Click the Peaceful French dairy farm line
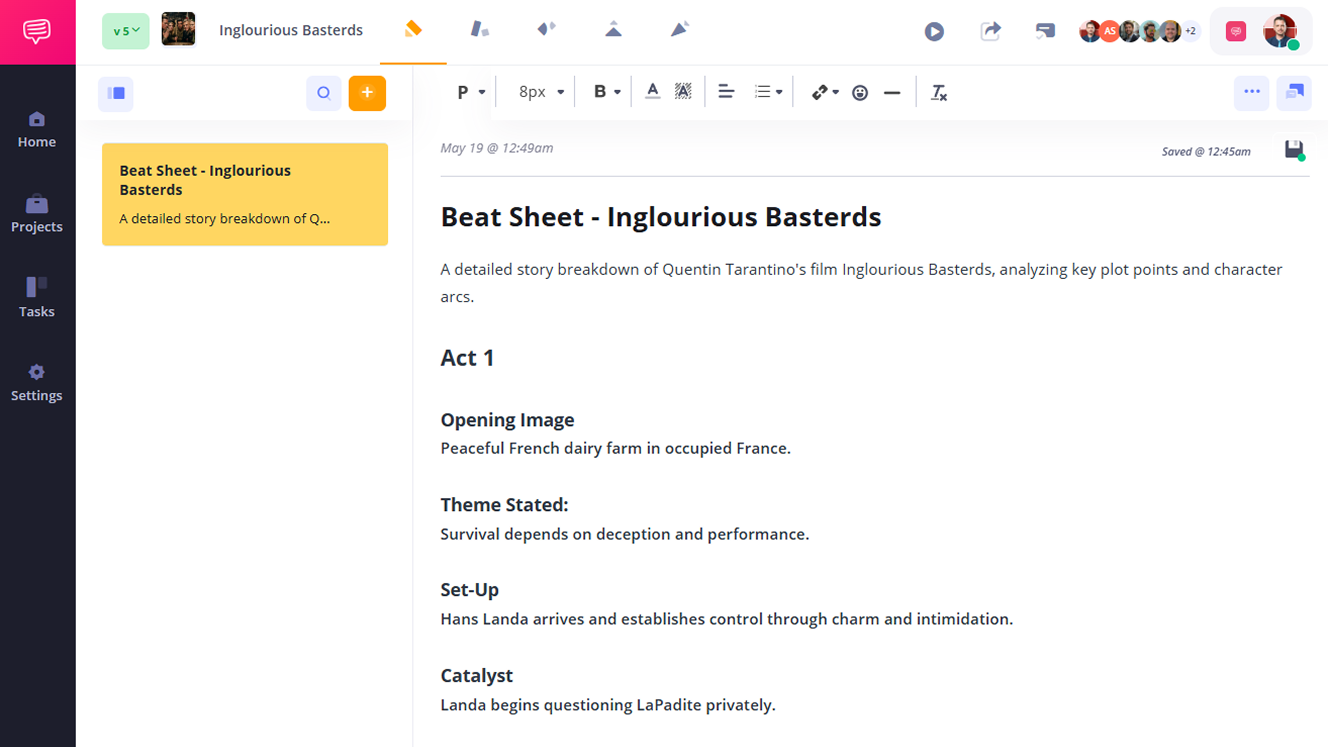 click(615, 448)
